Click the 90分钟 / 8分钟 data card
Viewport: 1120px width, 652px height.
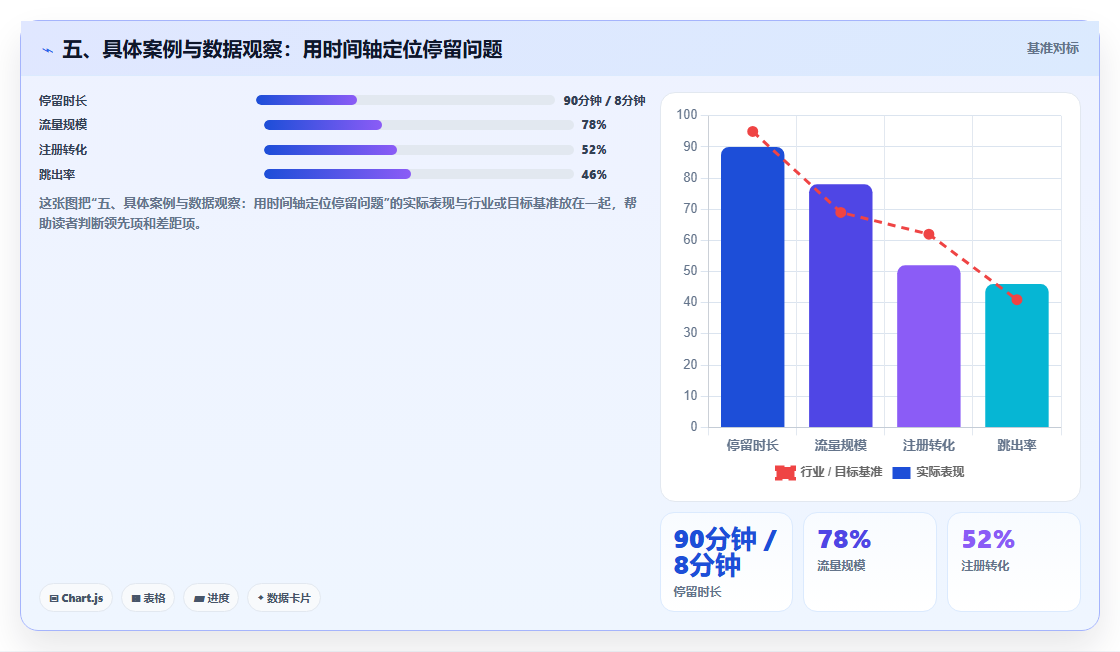tap(726, 562)
